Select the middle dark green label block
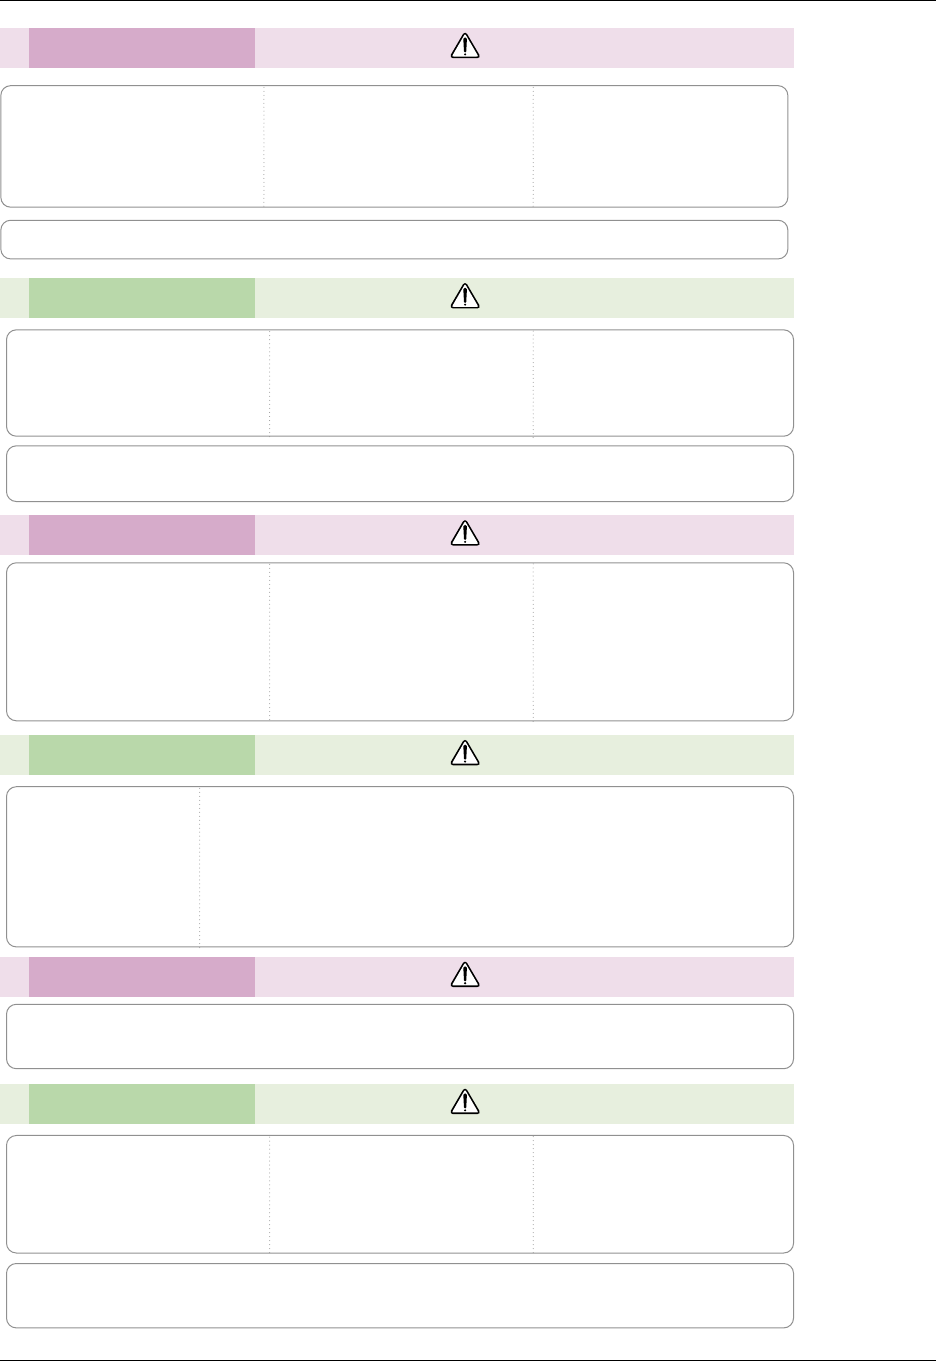This screenshot has width=936, height=1361. tap(141, 755)
